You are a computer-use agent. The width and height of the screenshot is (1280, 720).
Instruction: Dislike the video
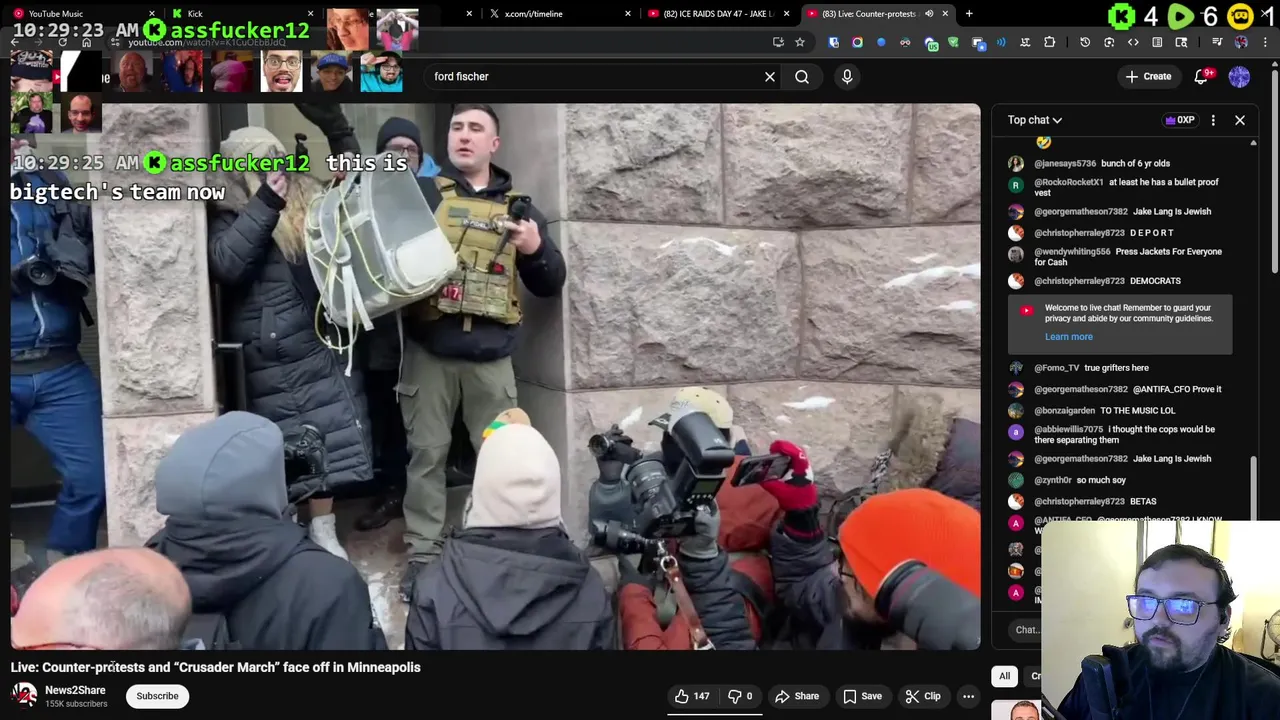[741, 697]
